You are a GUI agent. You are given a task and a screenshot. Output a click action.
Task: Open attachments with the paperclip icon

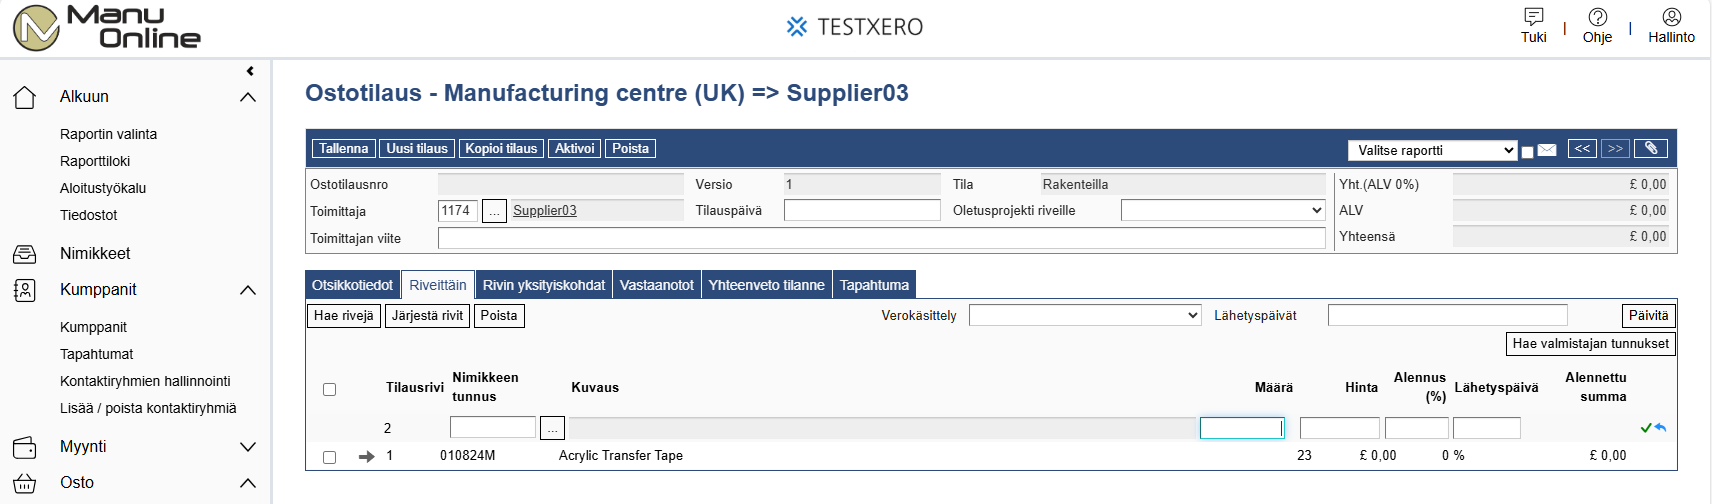[1651, 149]
